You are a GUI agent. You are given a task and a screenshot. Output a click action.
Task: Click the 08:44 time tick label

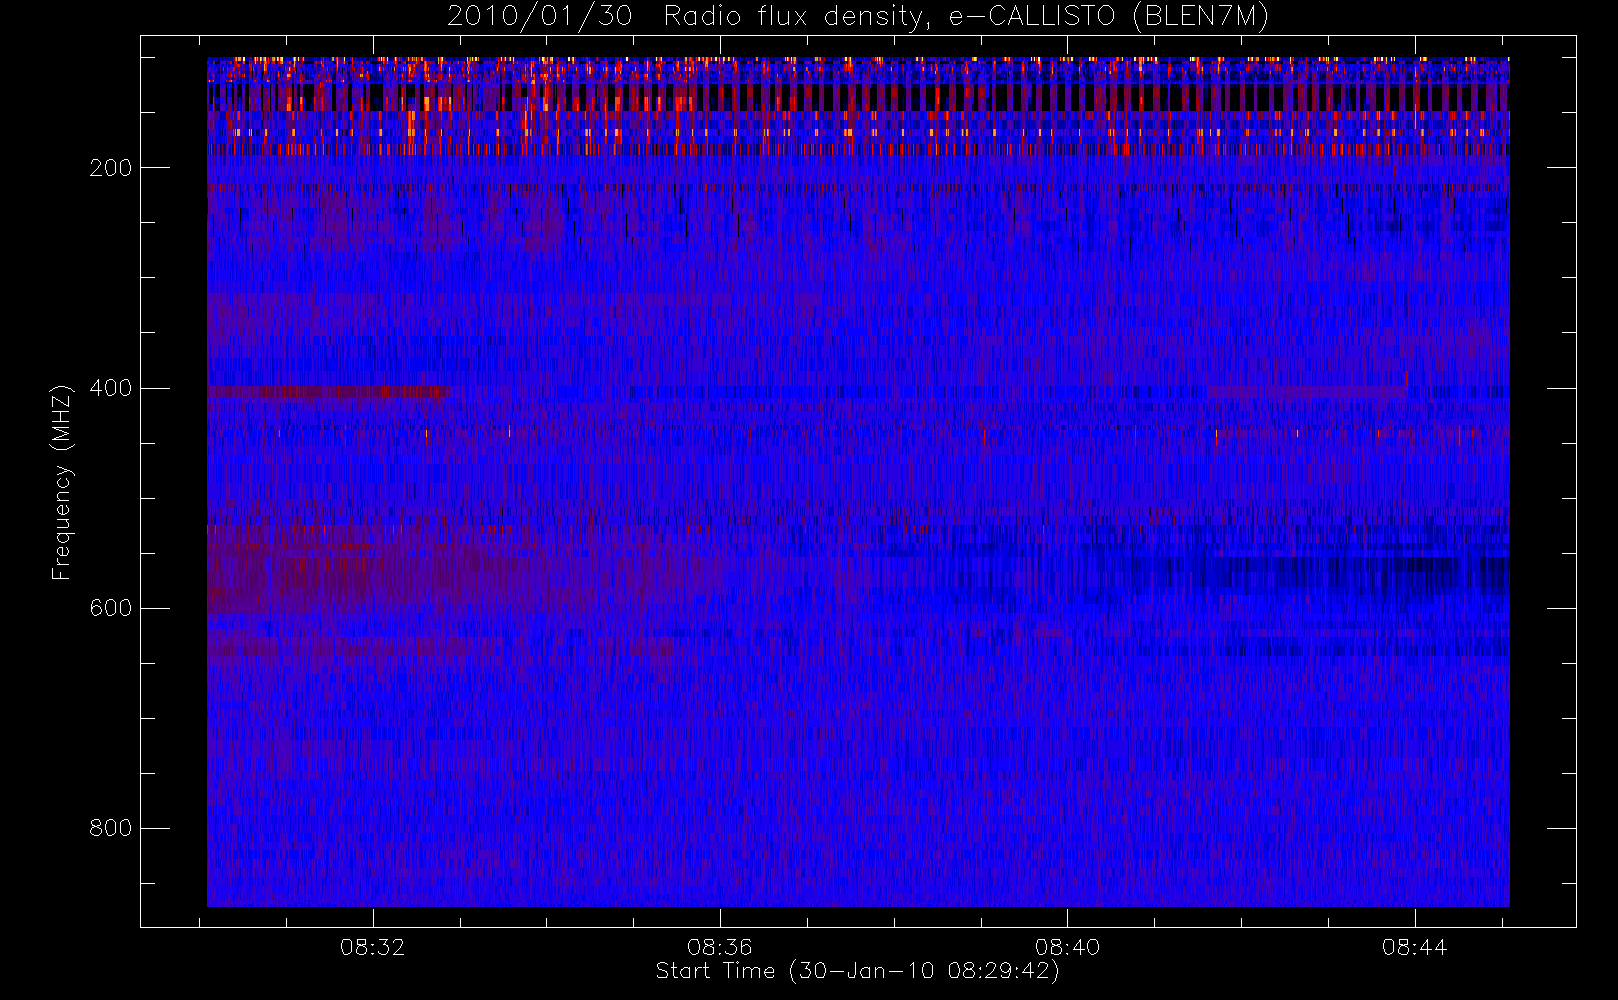pyautogui.click(x=1414, y=947)
